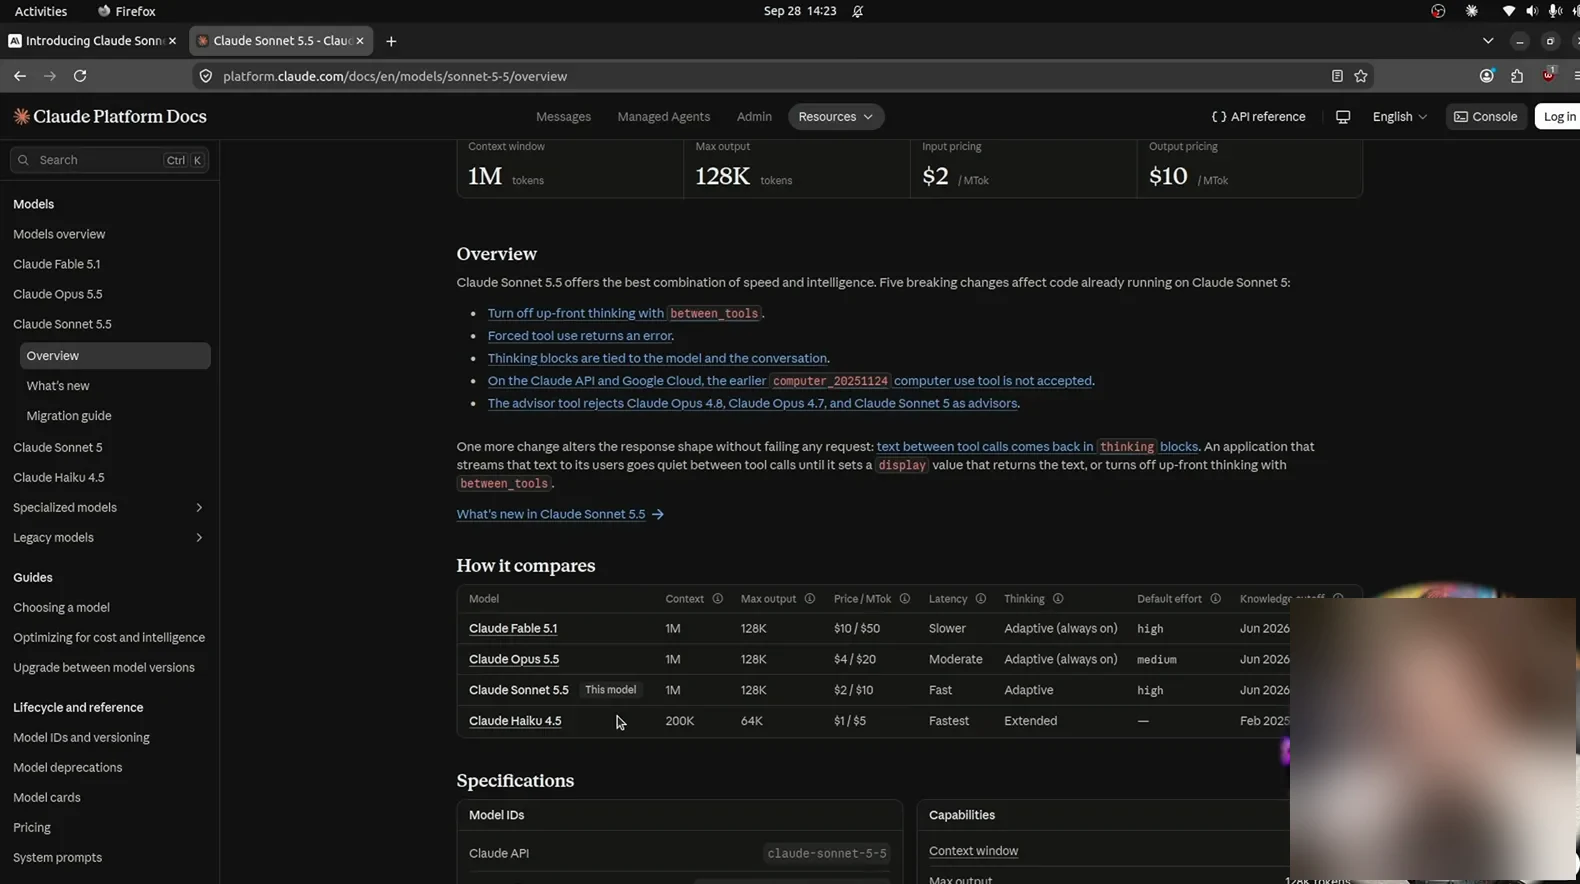
Task: Open the system volume indicator
Action: coord(1531,11)
